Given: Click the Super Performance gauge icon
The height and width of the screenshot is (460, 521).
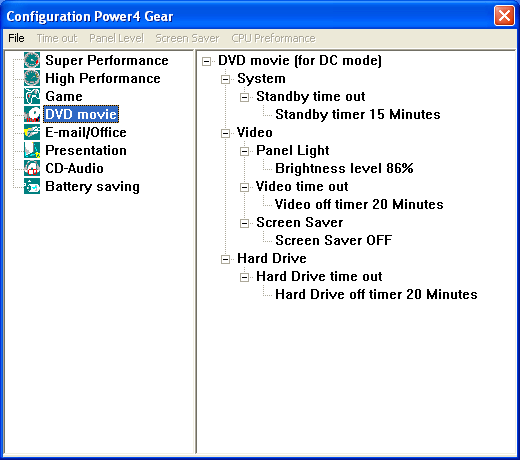Looking at the screenshot, I should [32, 60].
